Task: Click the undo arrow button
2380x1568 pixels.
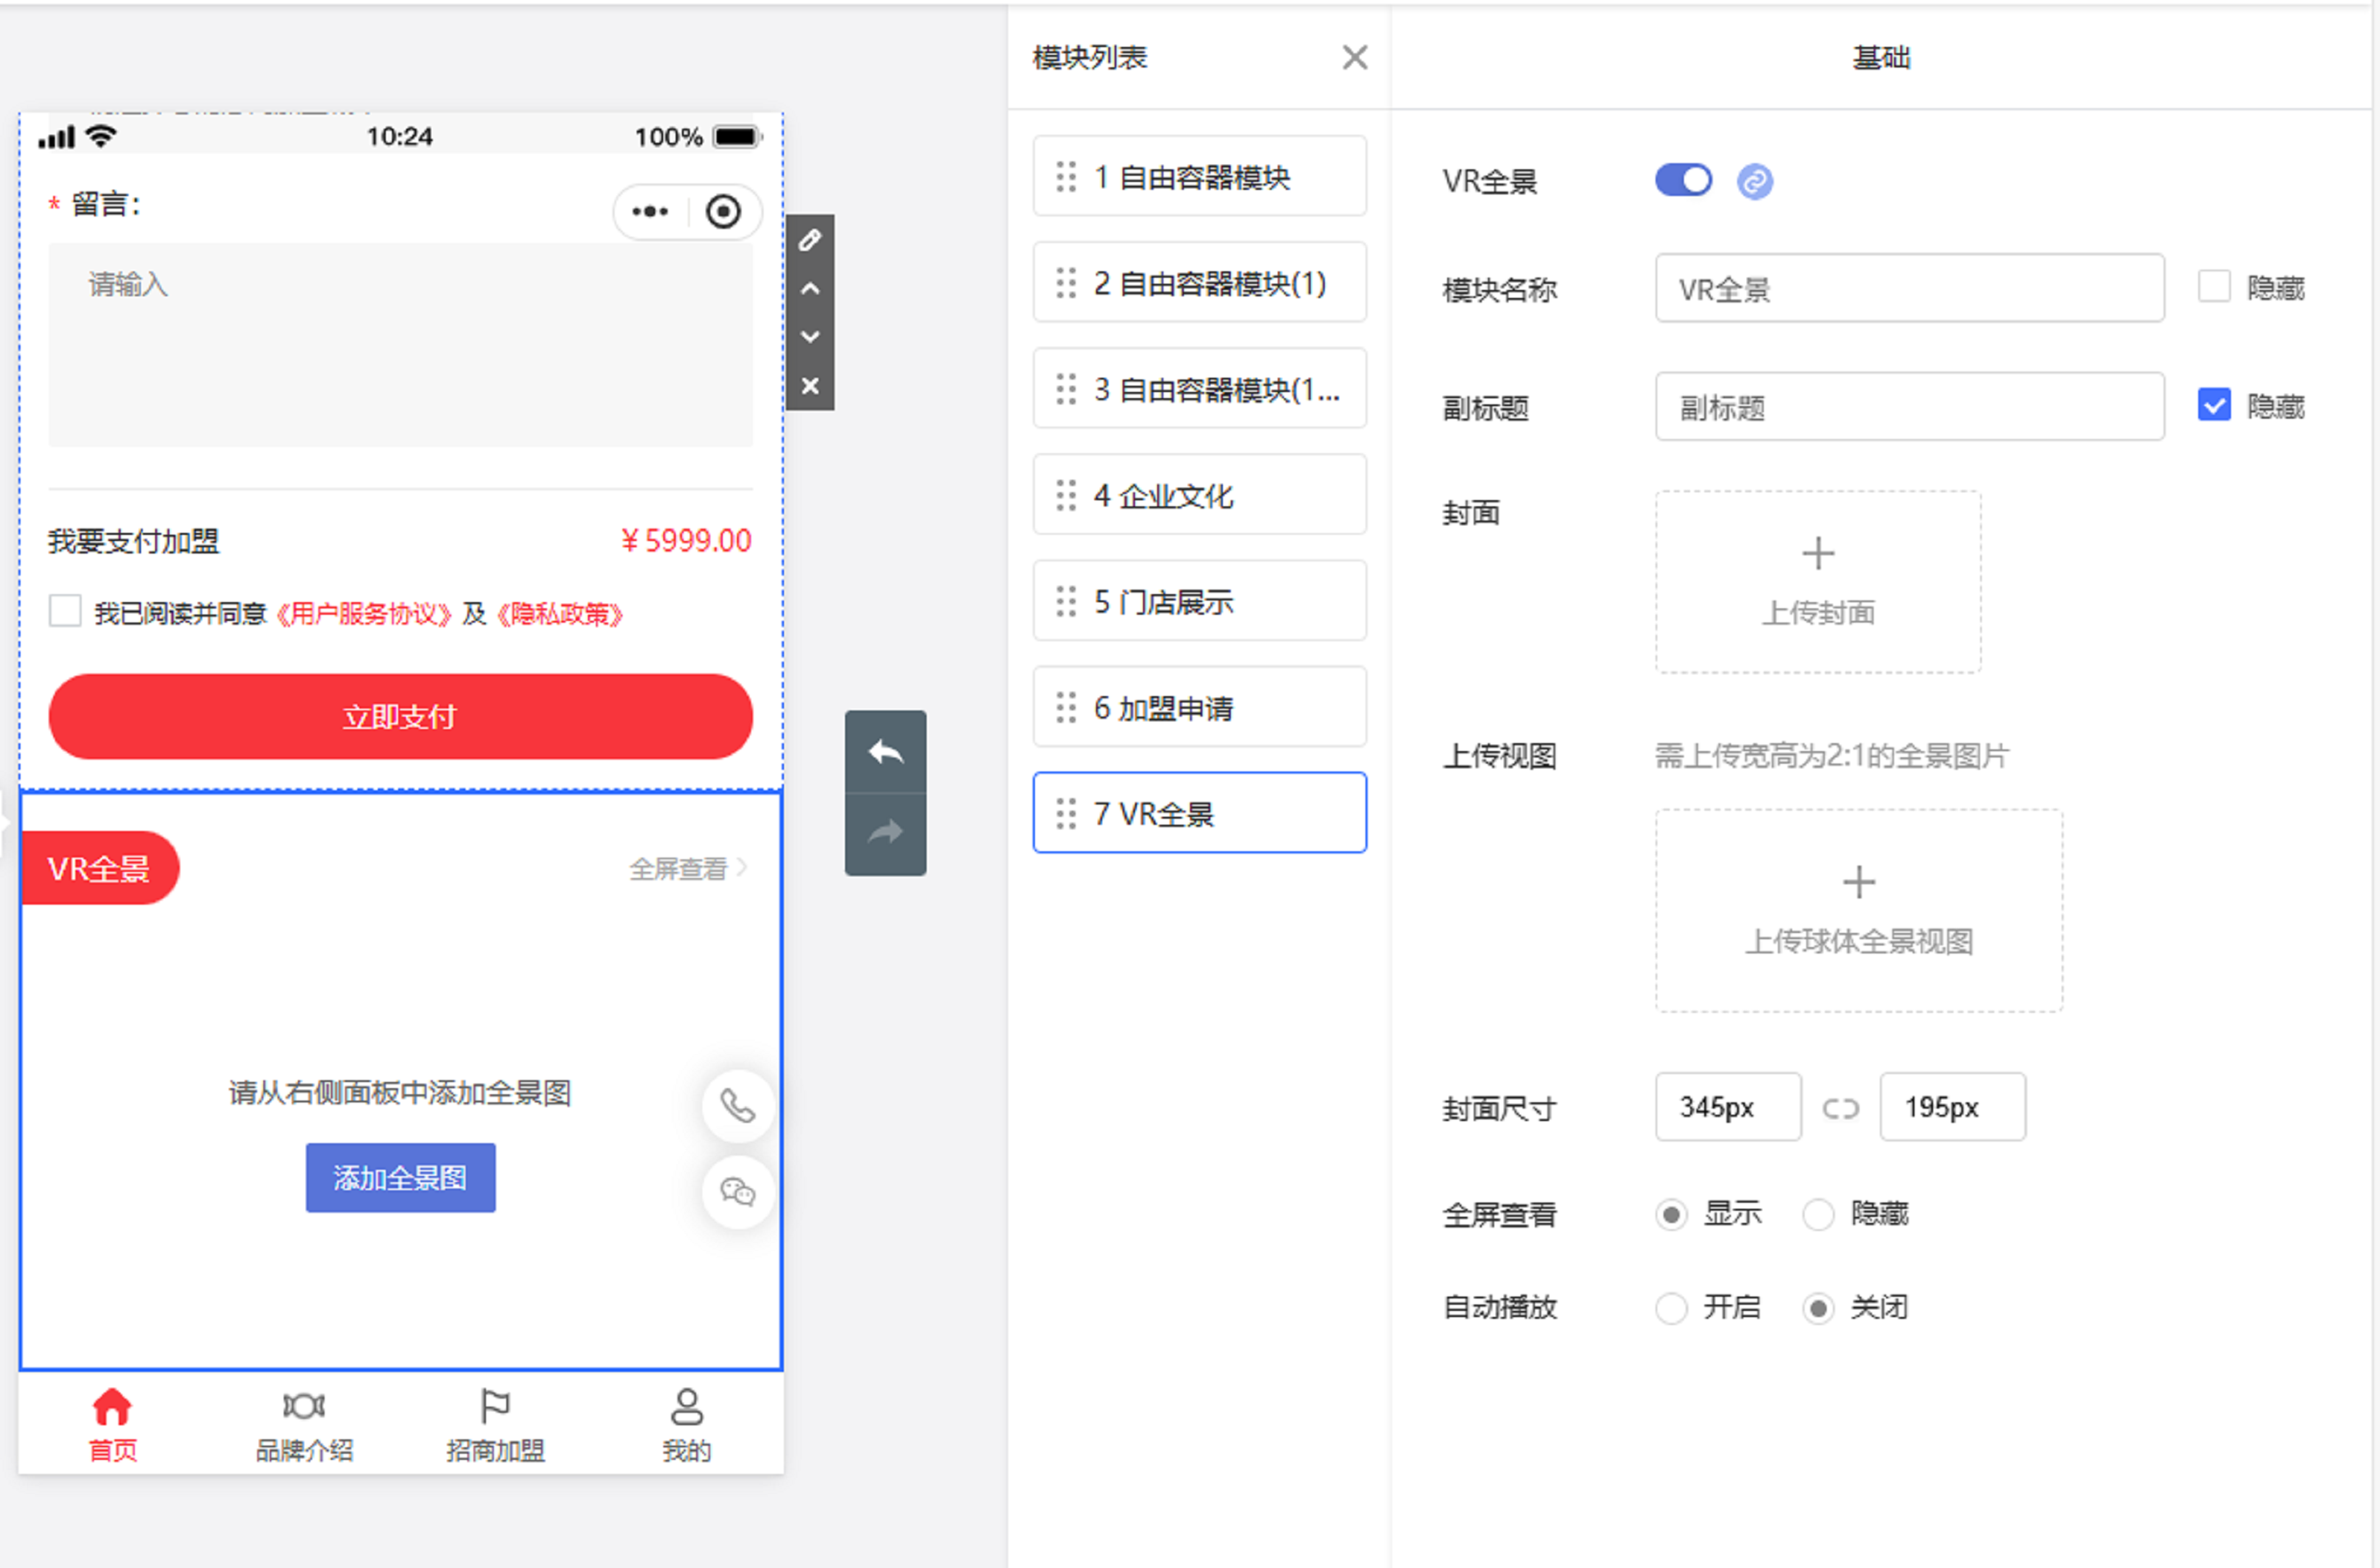Action: click(x=885, y=752)
